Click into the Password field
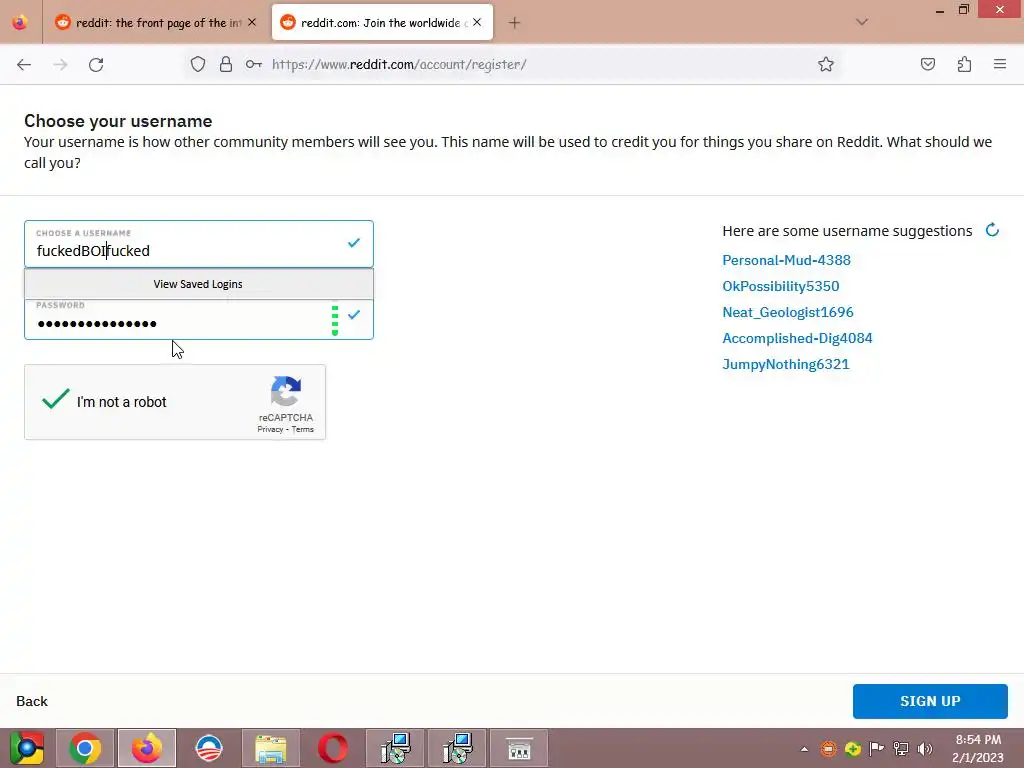 [199, 319]
